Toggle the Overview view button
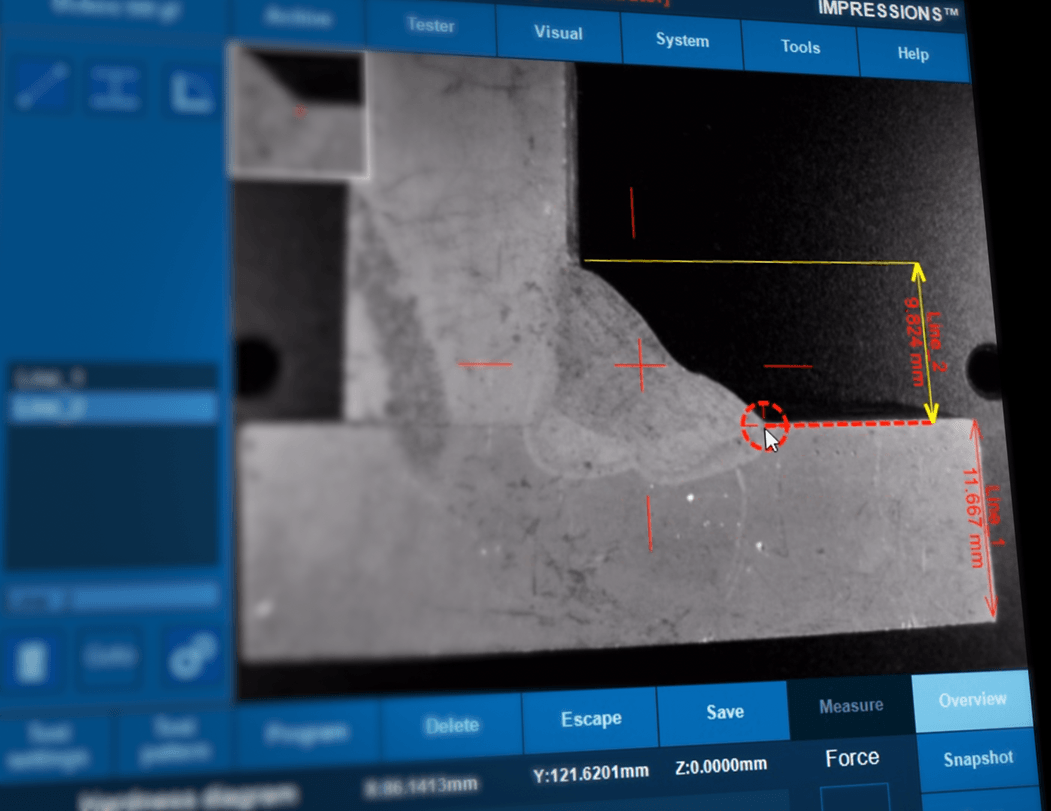 [x=972, y=700]
